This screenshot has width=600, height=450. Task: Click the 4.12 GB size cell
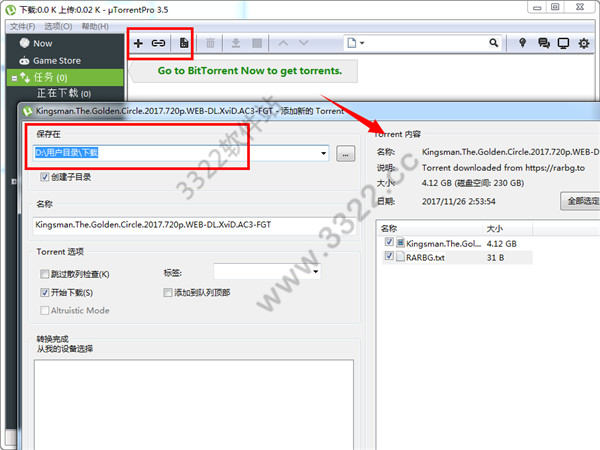[502, 244]
